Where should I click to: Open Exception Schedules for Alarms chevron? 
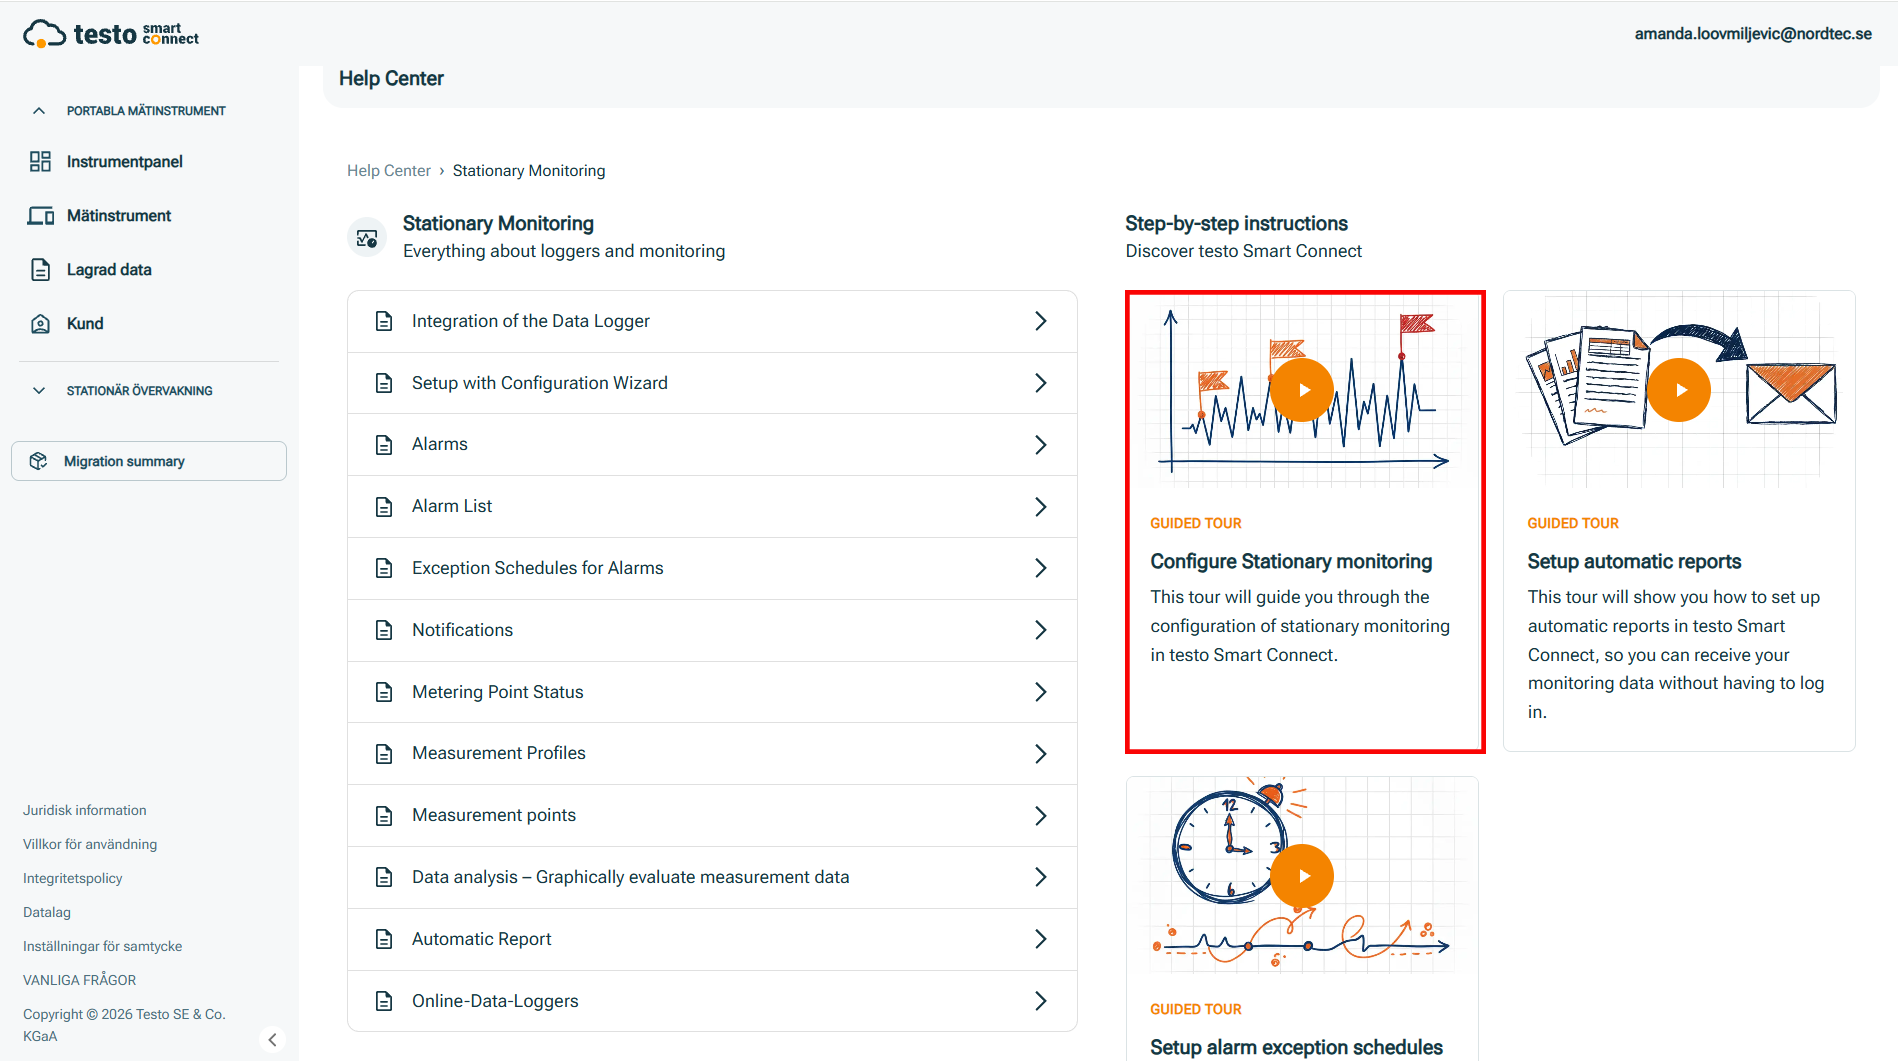coord(1040,568)
